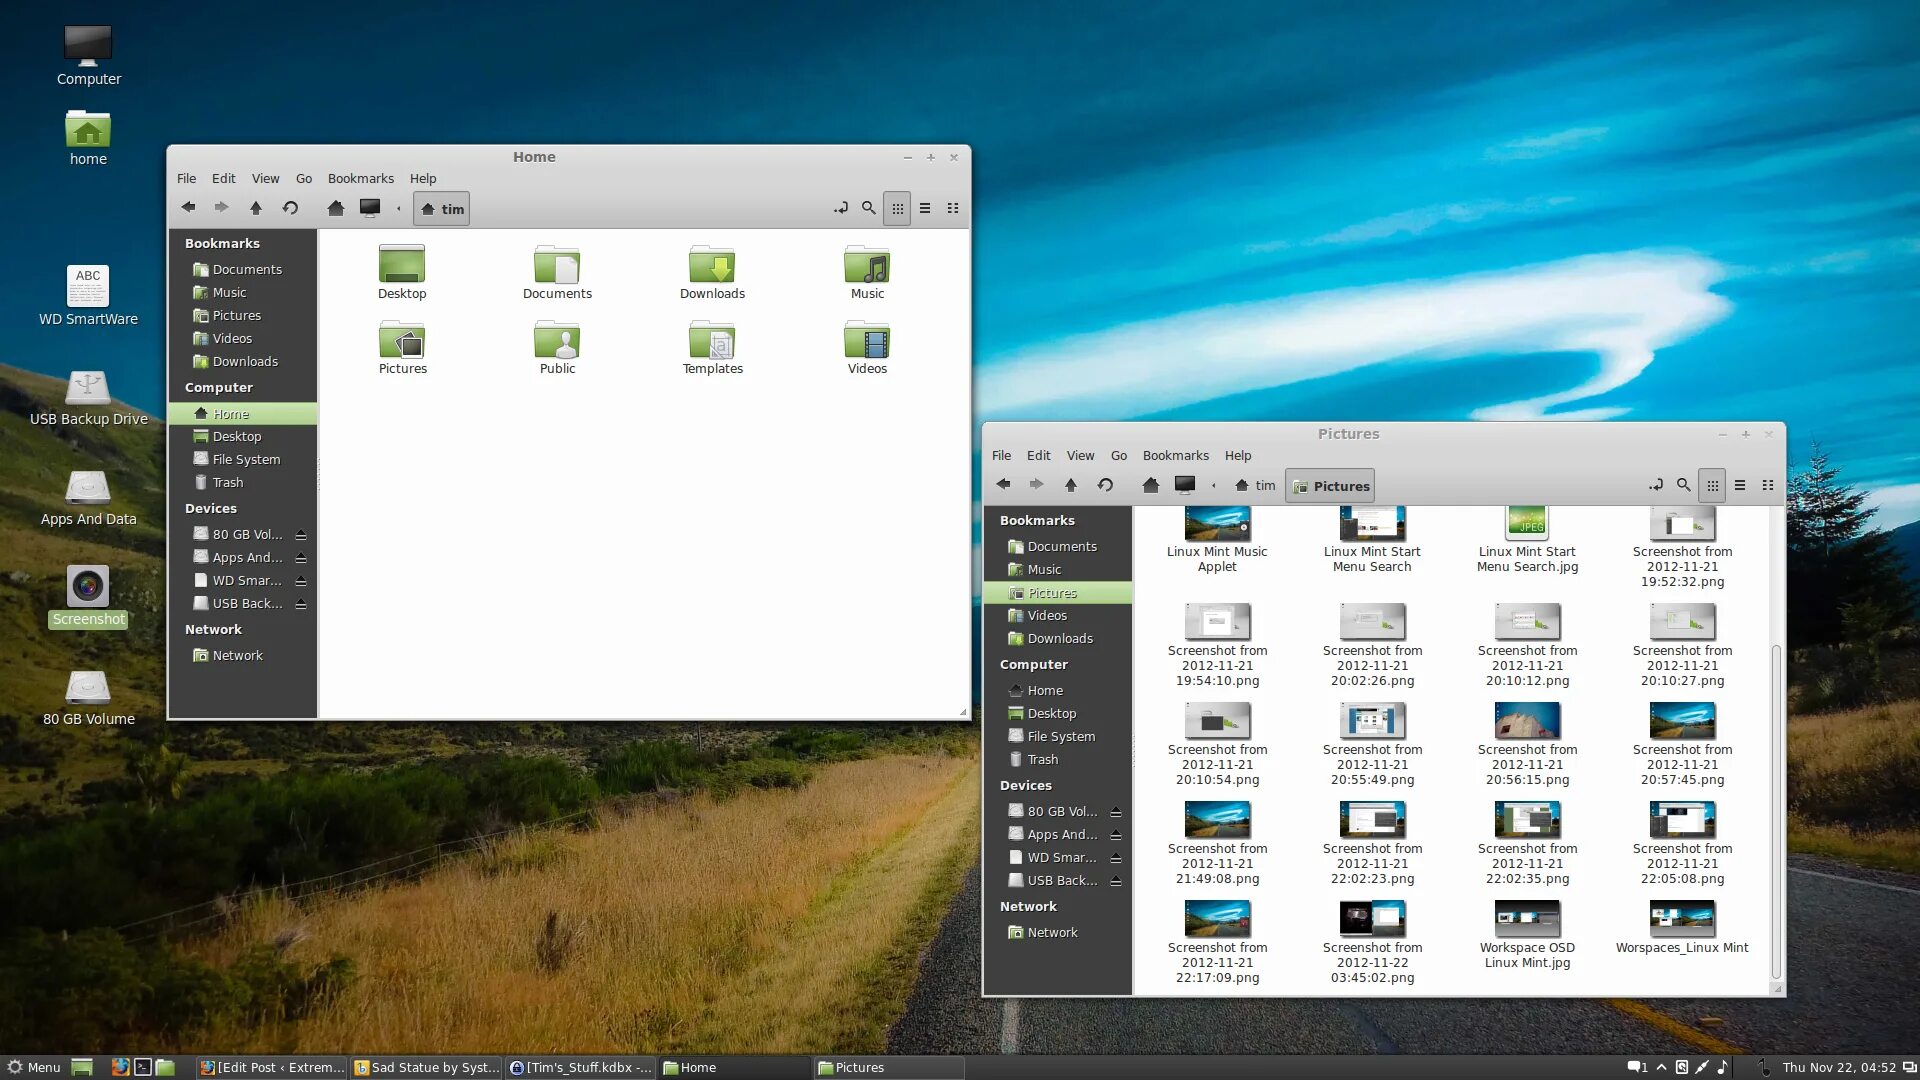Go up one level in Pictures window

[1070, 485]
